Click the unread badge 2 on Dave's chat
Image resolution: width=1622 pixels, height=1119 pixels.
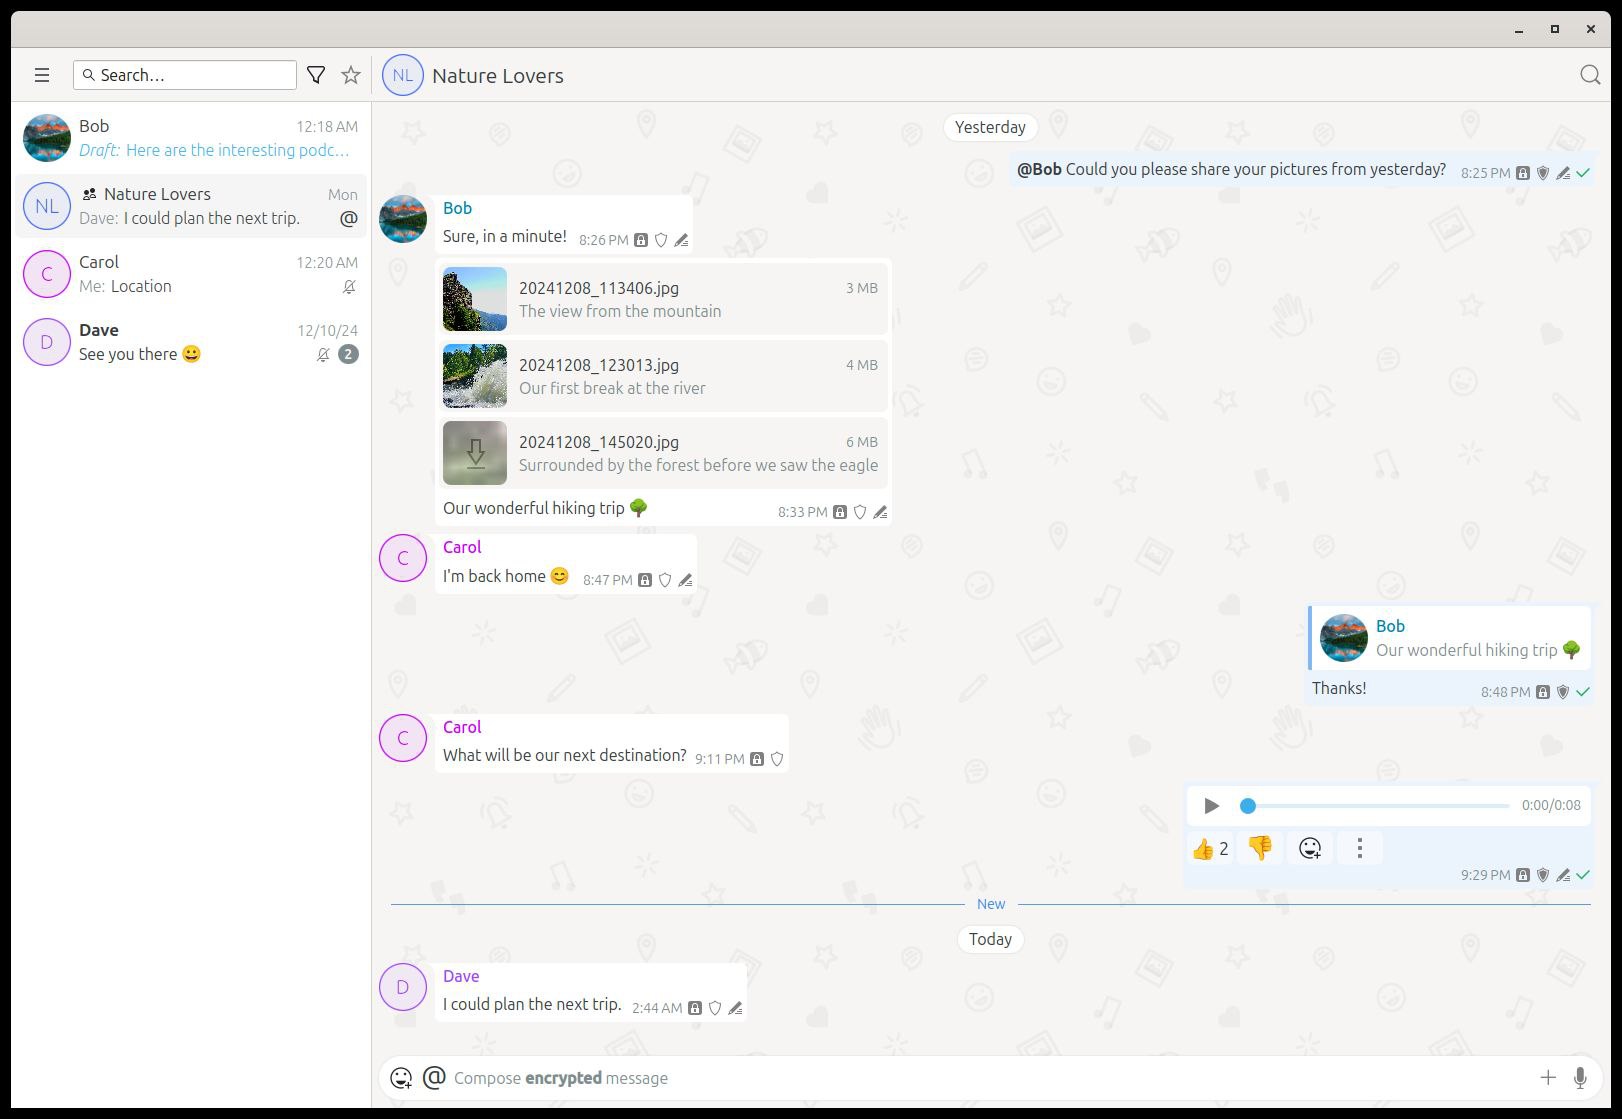348,354
